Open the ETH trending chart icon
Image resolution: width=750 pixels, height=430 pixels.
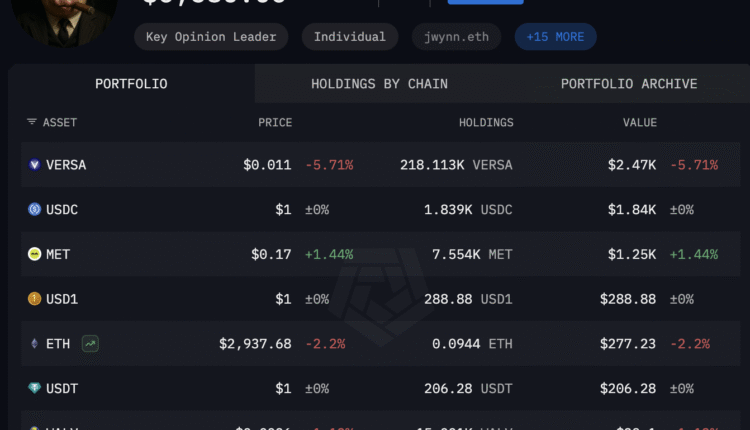pos(90,343)
